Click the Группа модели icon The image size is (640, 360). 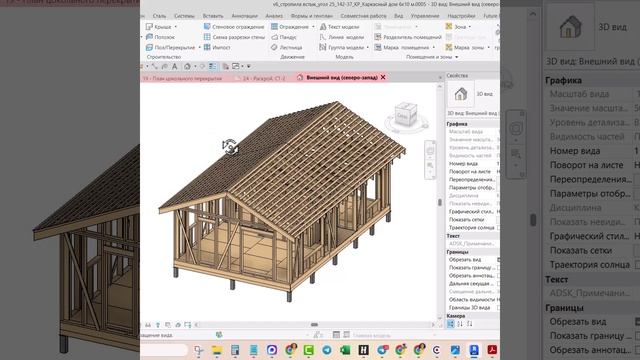323,47
